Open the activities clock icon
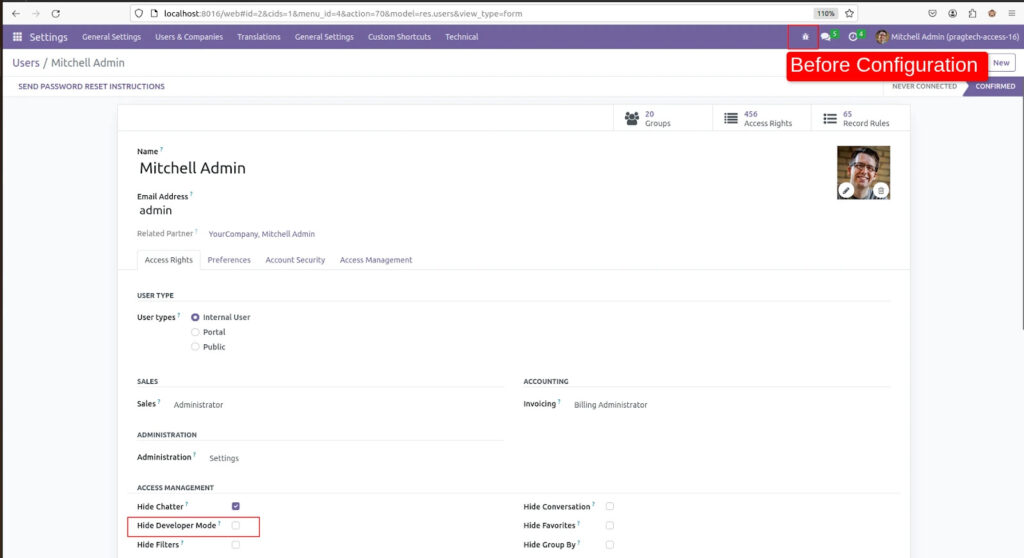This screenshot has height=558, width=1024. pos(853,37)
